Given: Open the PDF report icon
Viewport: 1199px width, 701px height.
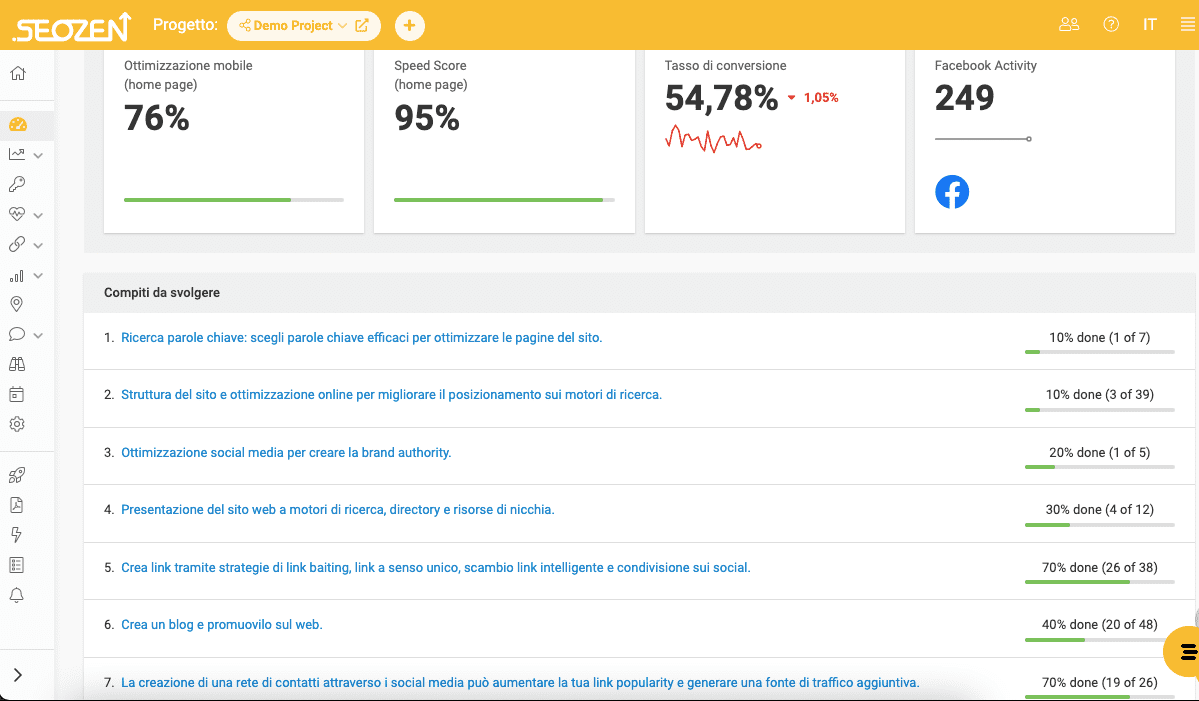Looking at the screenshot, I should pyautogui.click(x=17, y=505).
